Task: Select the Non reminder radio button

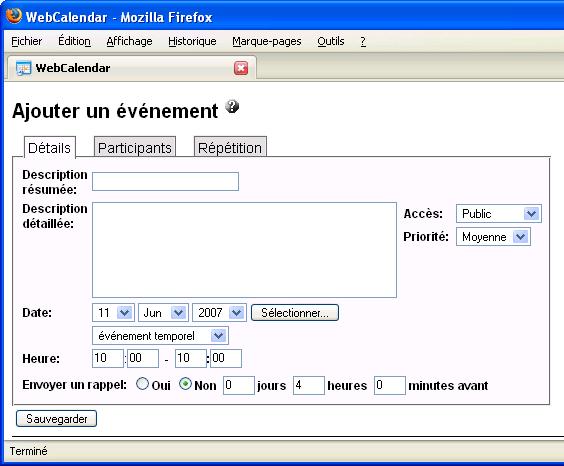Action: (185, 384)
